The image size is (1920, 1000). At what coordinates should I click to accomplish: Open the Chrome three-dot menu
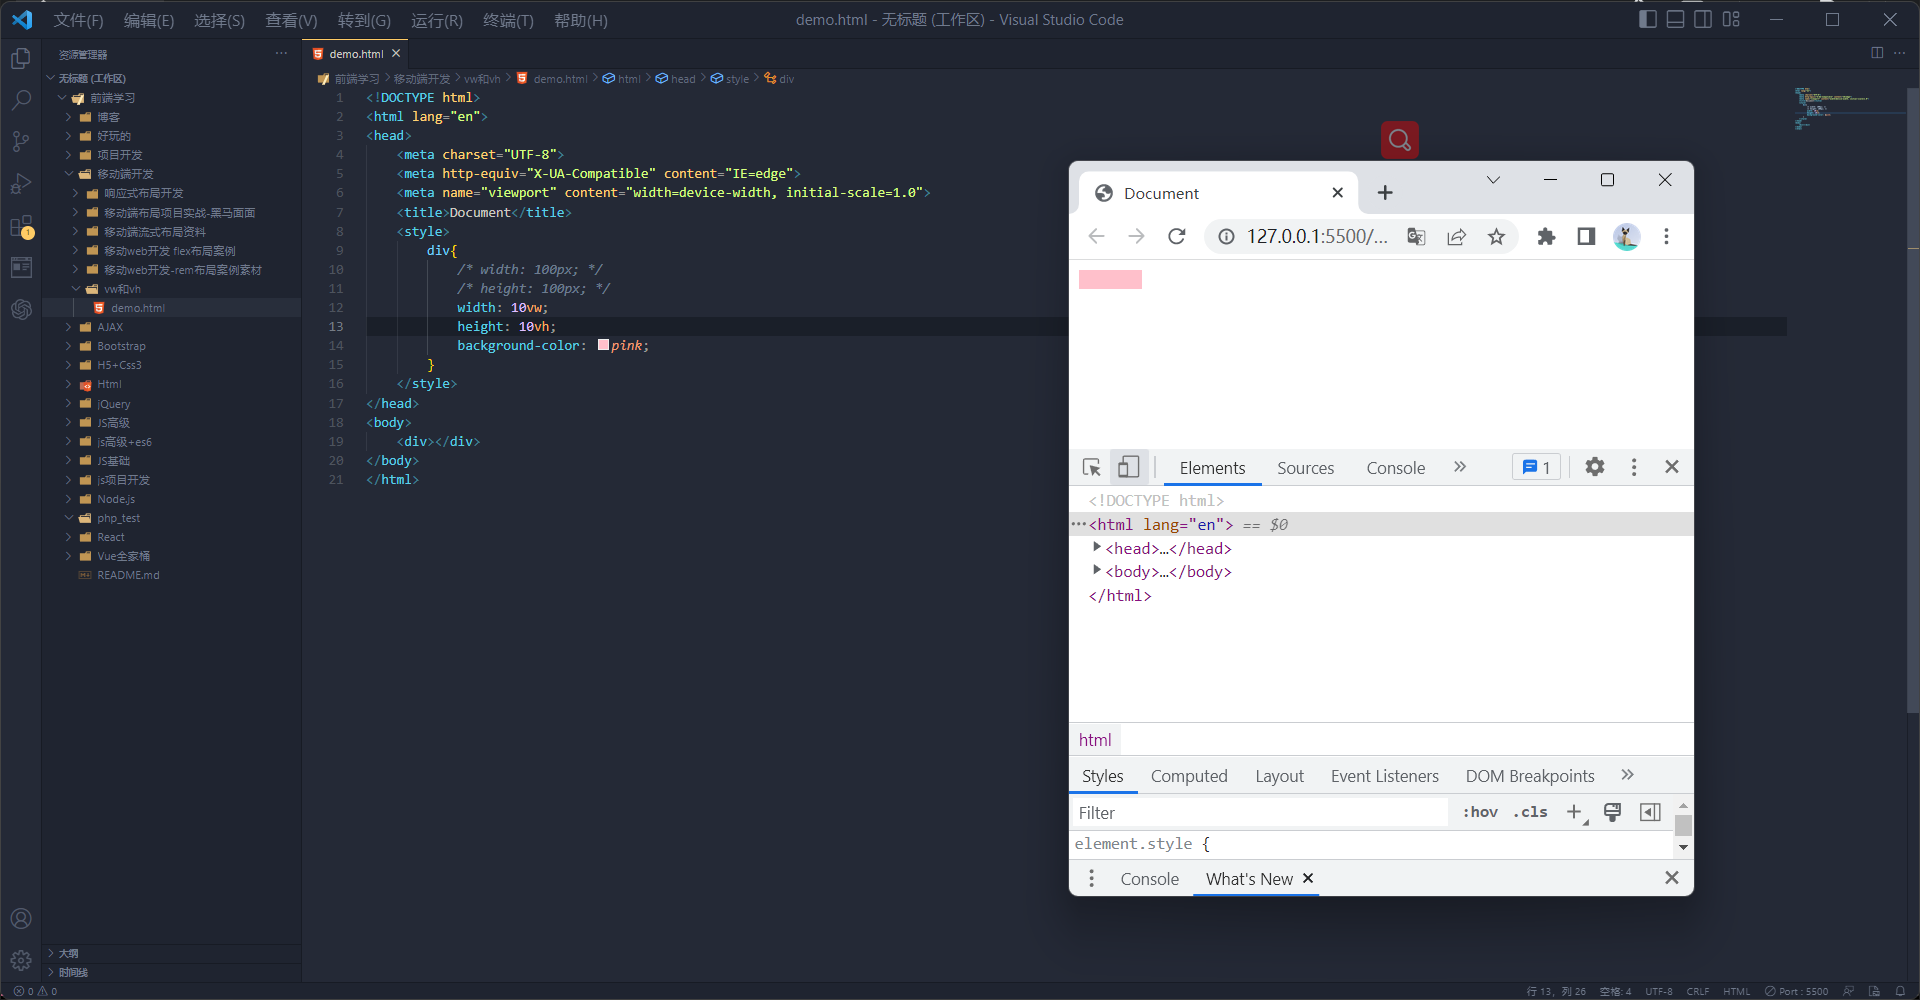pos(1666,236)
